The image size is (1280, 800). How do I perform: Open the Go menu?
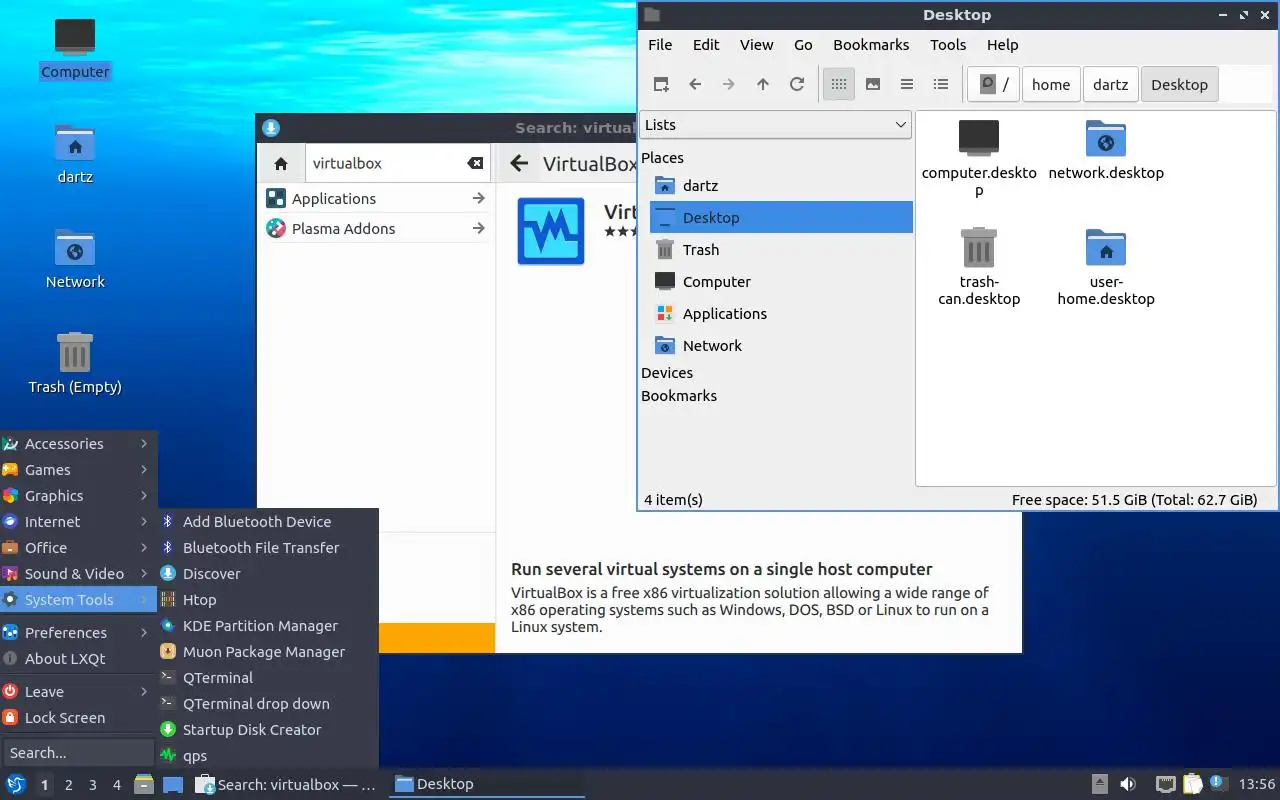click(803, 45)
